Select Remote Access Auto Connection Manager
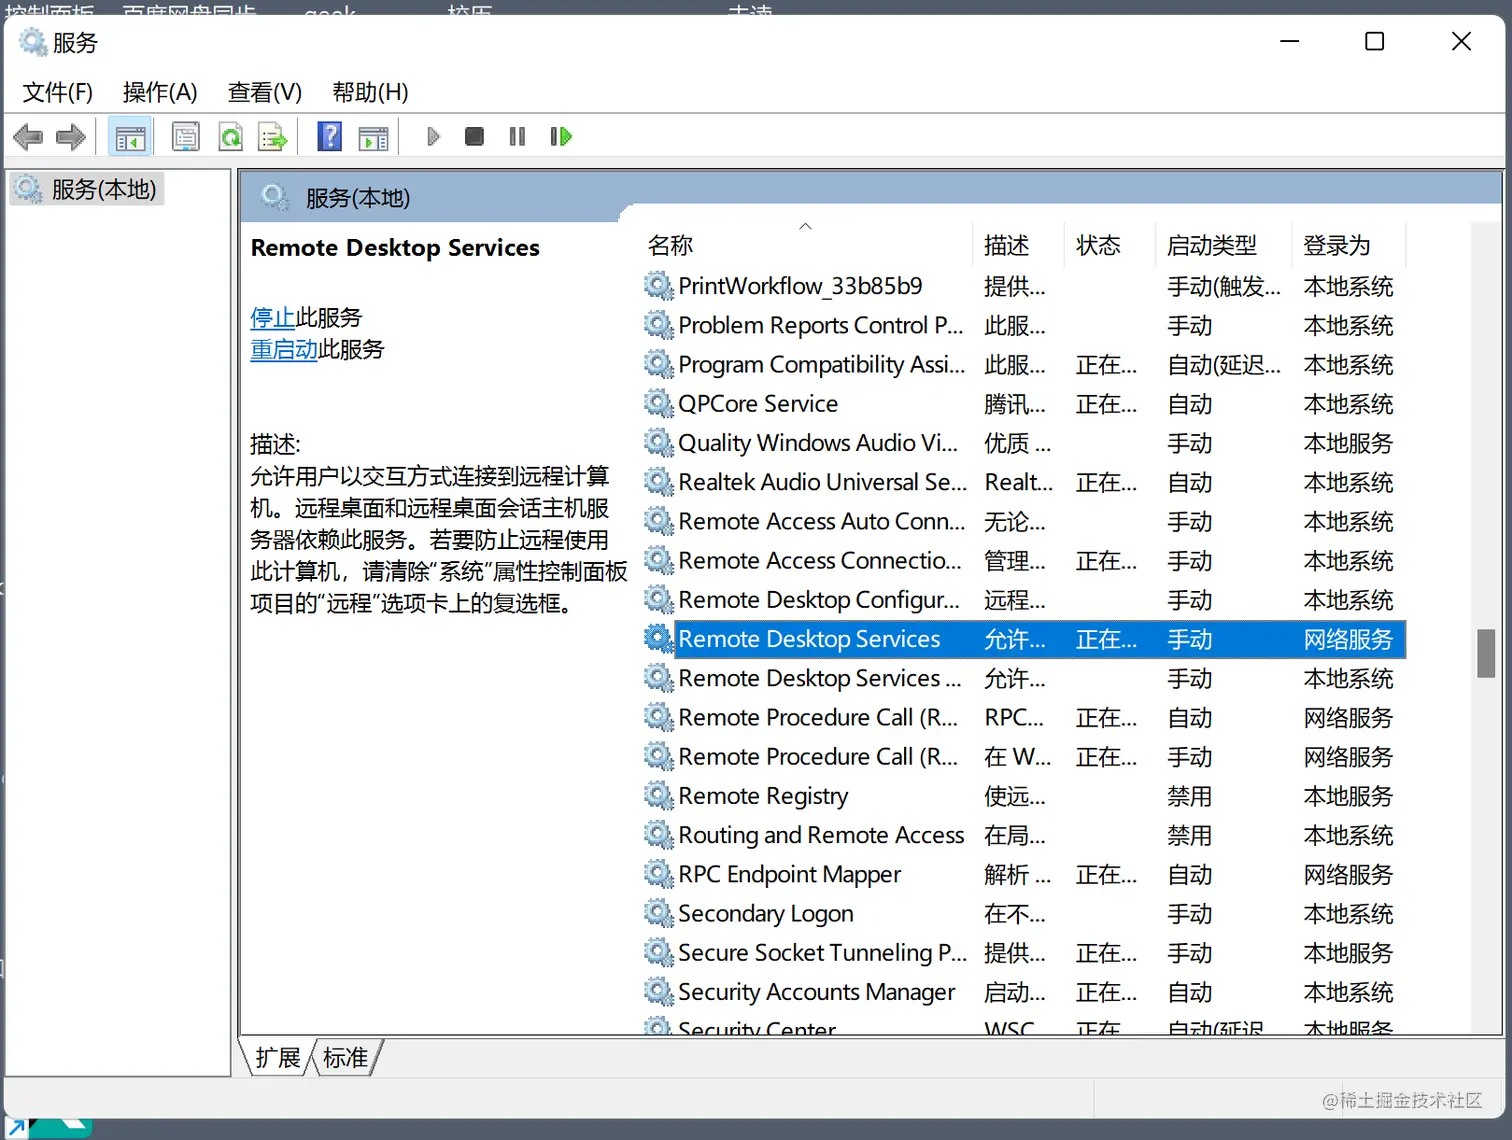Image resolution: width=1512 pixels, height=1140 pixels. pos(1024,521)
